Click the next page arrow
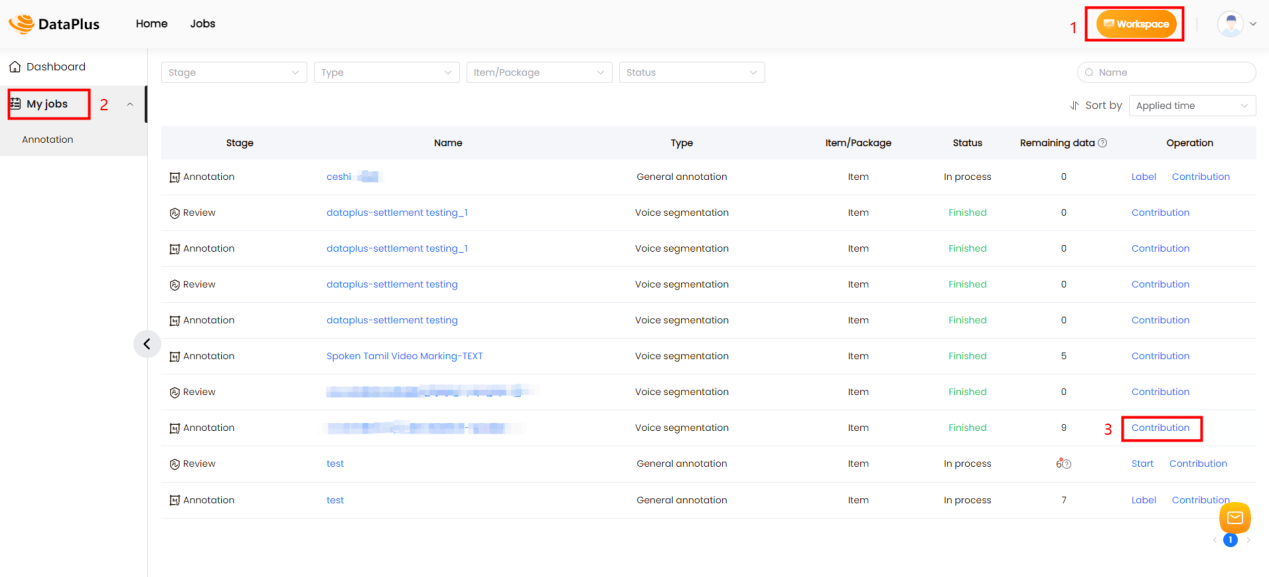 pyautogui.click(x=1247, y=540)
